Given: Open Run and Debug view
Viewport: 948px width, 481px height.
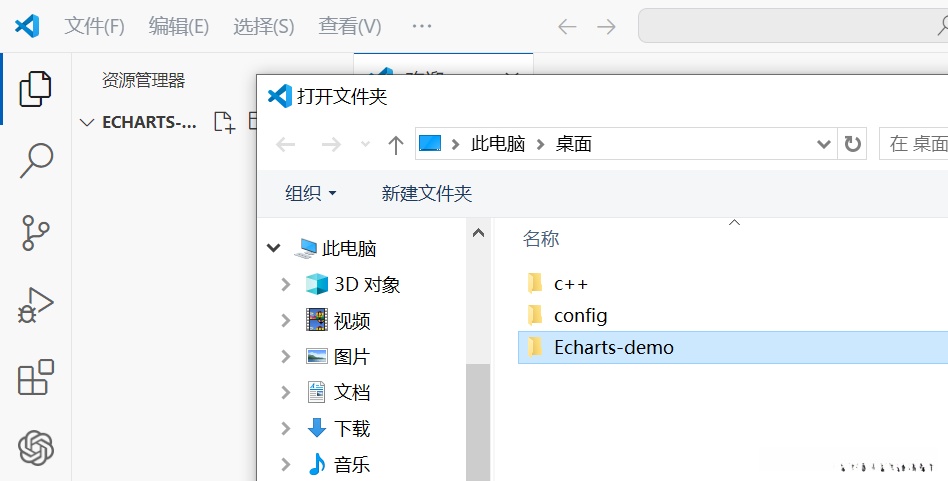Looking at the screenshot, I should [36, 305].
